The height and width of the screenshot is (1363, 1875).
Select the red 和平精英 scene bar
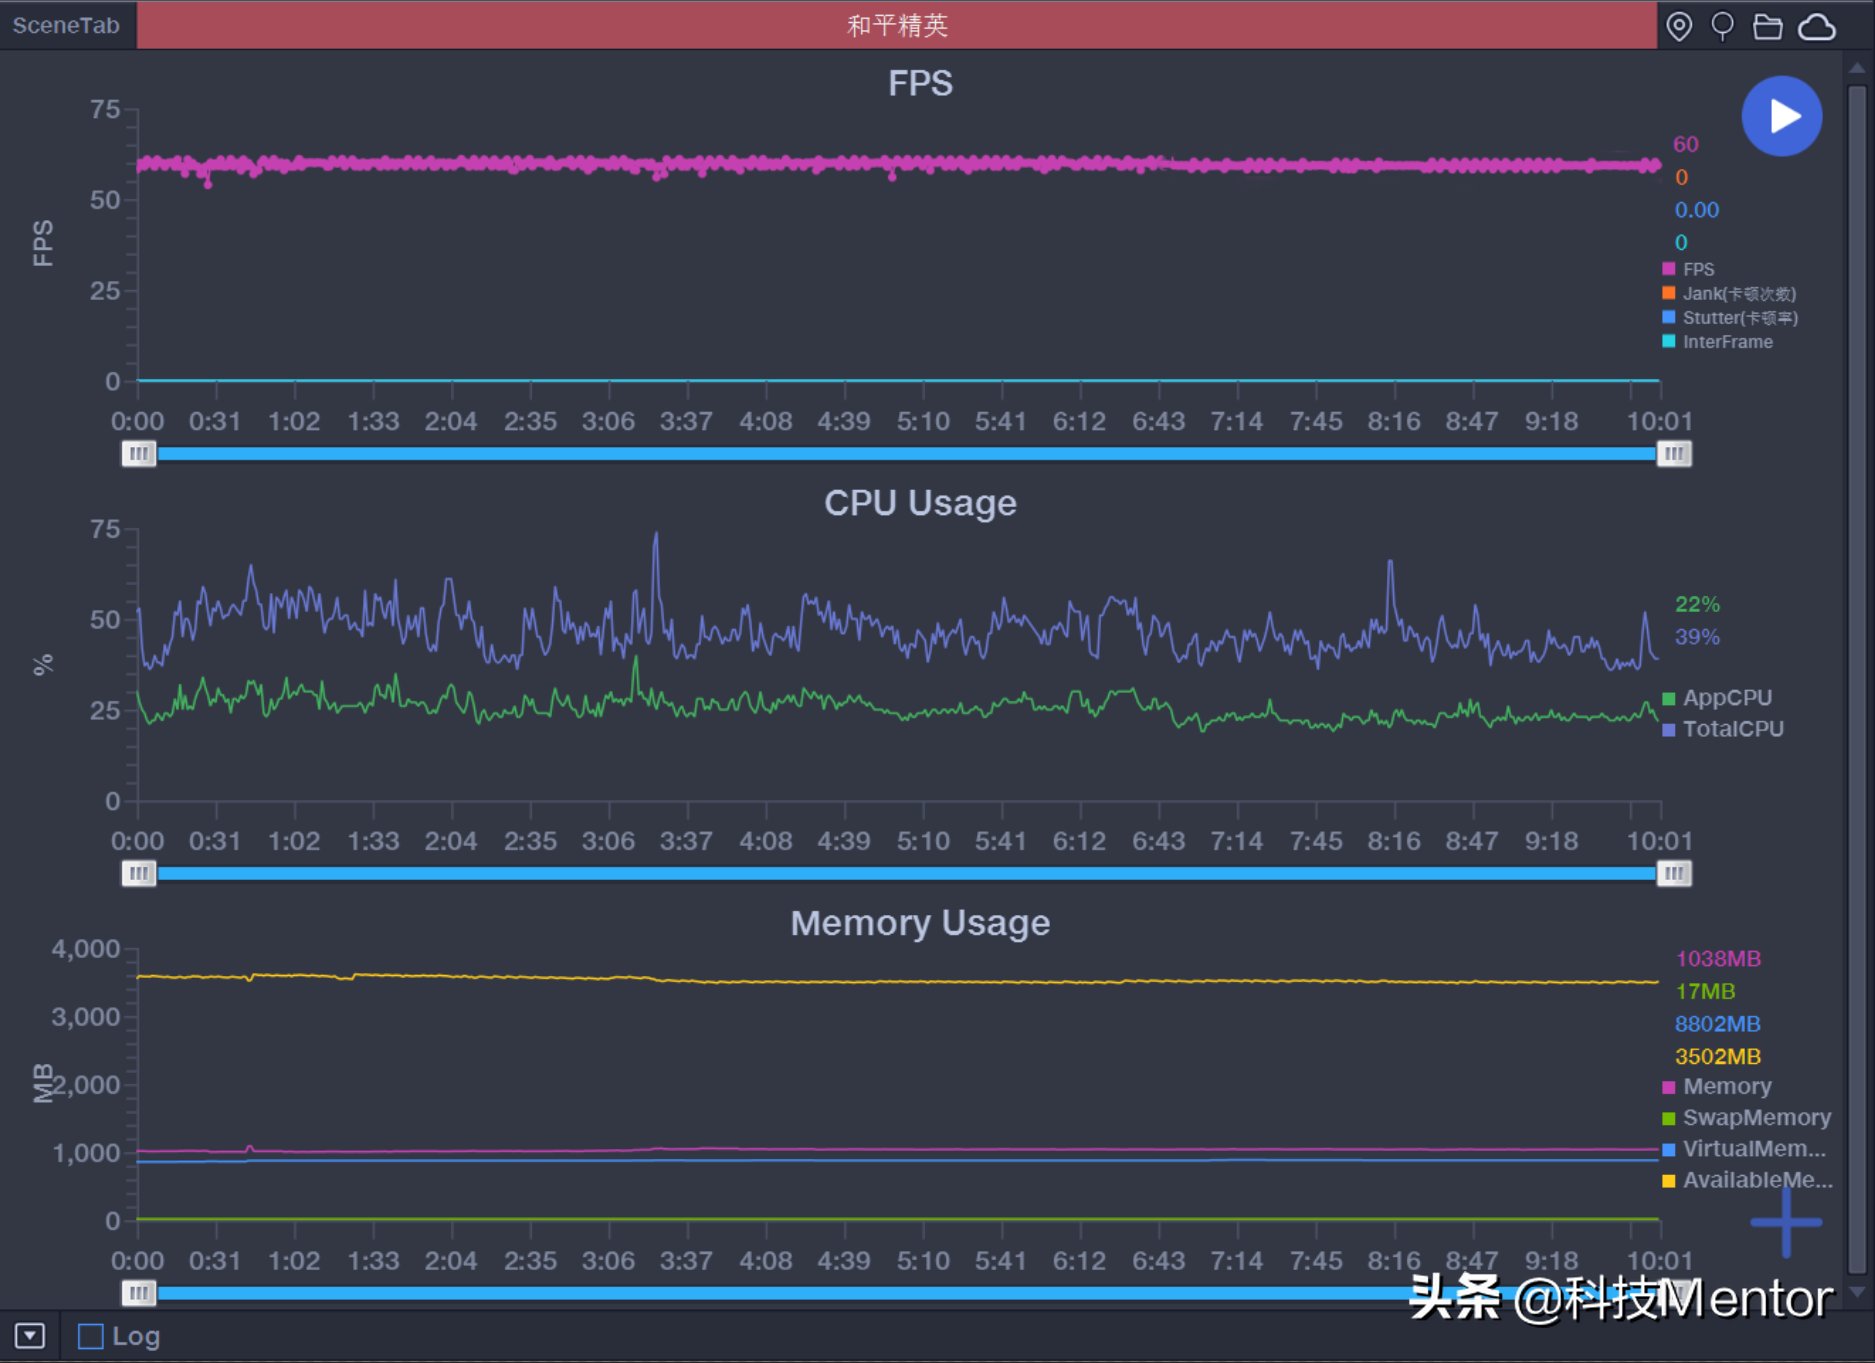896,25
